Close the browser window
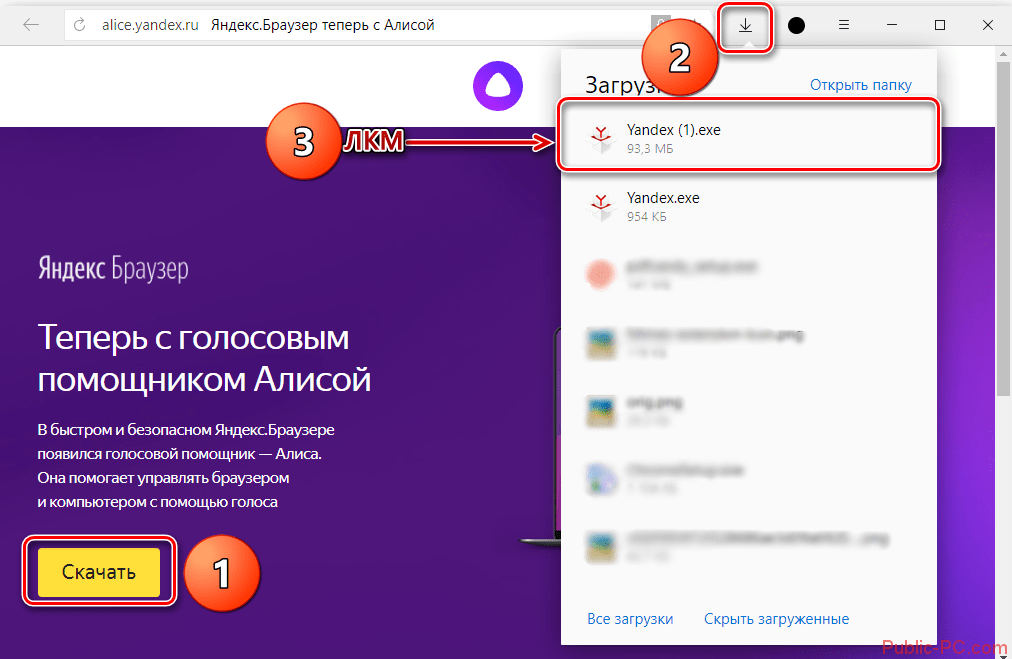 987,25
